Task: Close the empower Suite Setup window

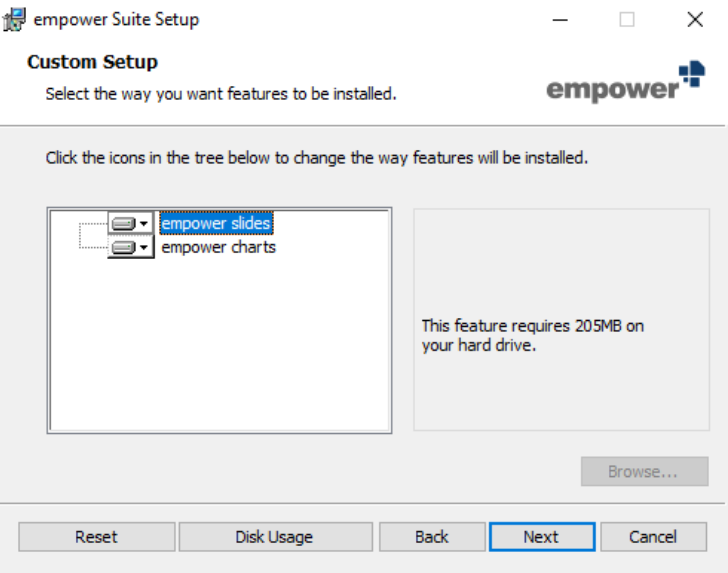Action: [695, 20]
